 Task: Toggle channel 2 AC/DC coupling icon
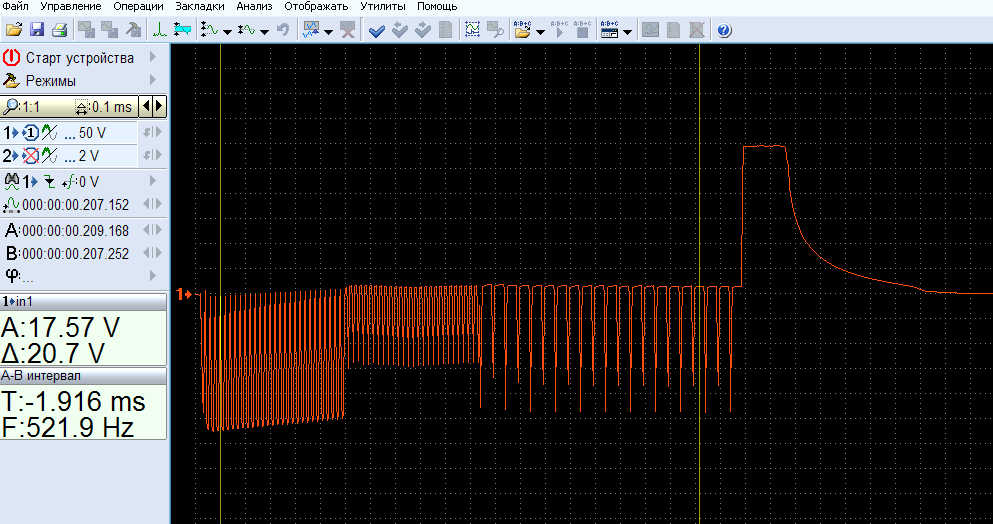pos(49,156)
